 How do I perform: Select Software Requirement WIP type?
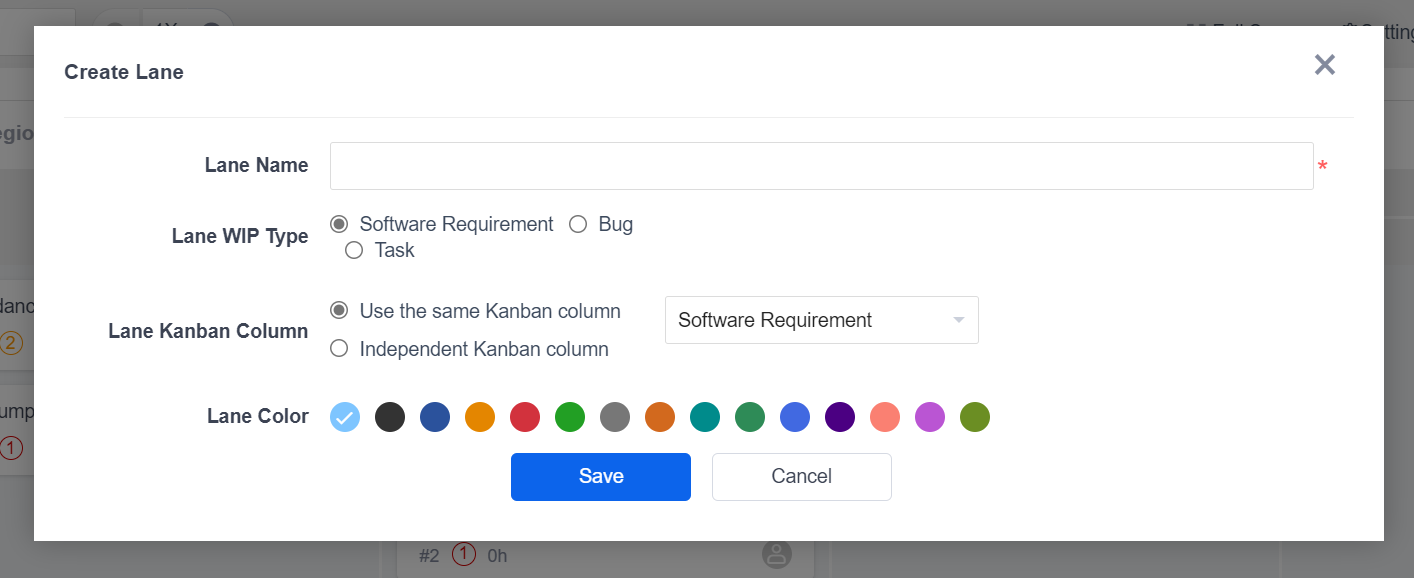point(340,224)
